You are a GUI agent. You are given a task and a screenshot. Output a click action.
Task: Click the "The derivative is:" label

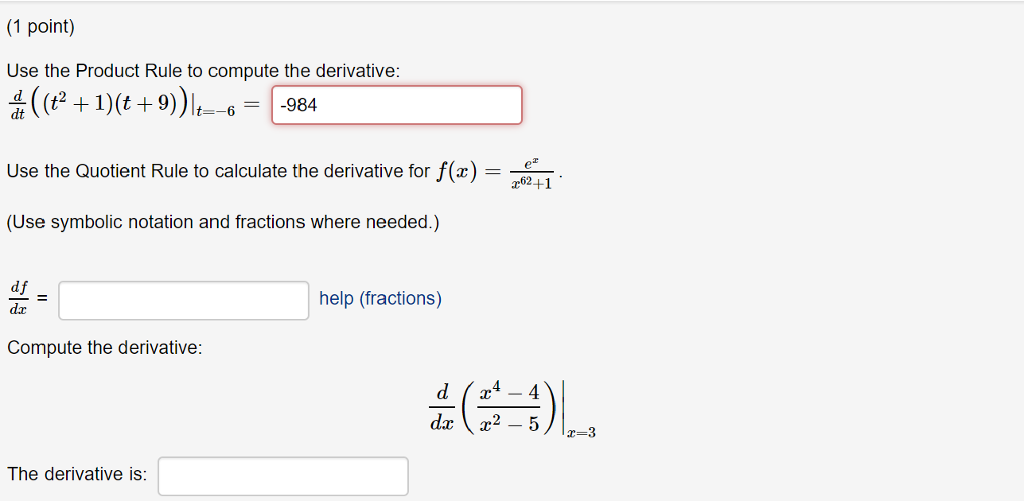pos(77,475)
